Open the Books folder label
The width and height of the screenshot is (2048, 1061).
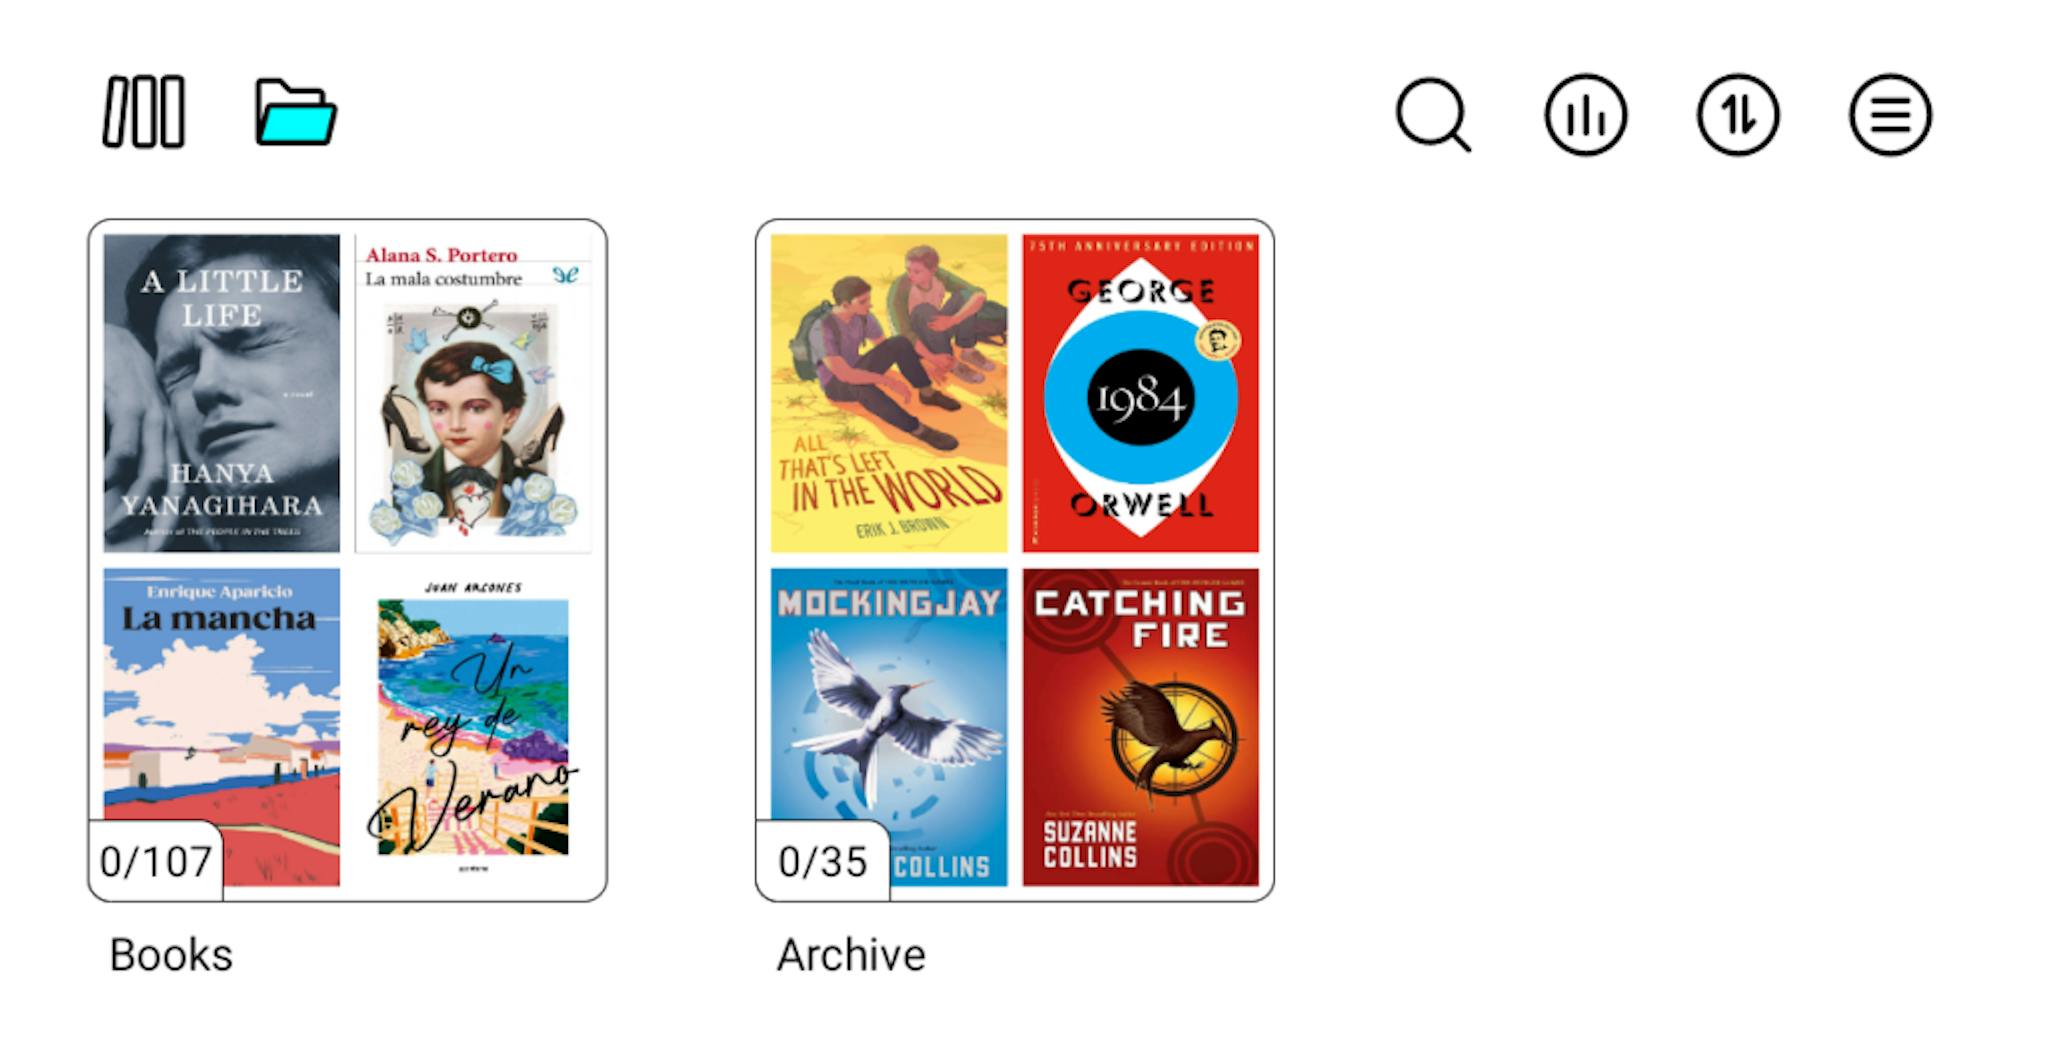pos(171,955)
